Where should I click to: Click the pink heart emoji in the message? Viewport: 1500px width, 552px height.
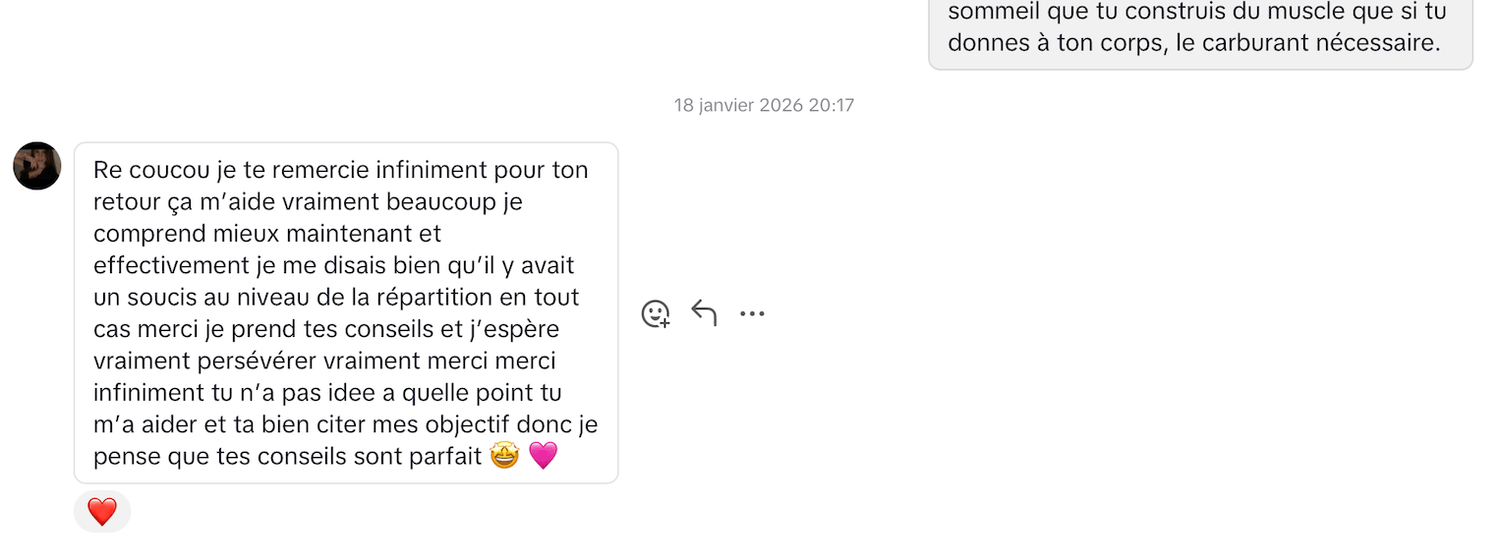tap(543, 457)
